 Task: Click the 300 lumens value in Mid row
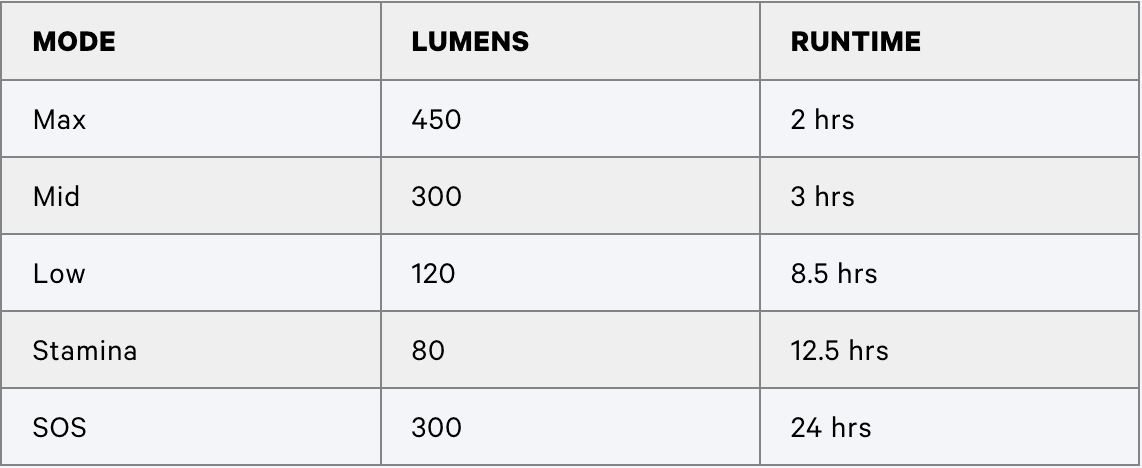436,197
